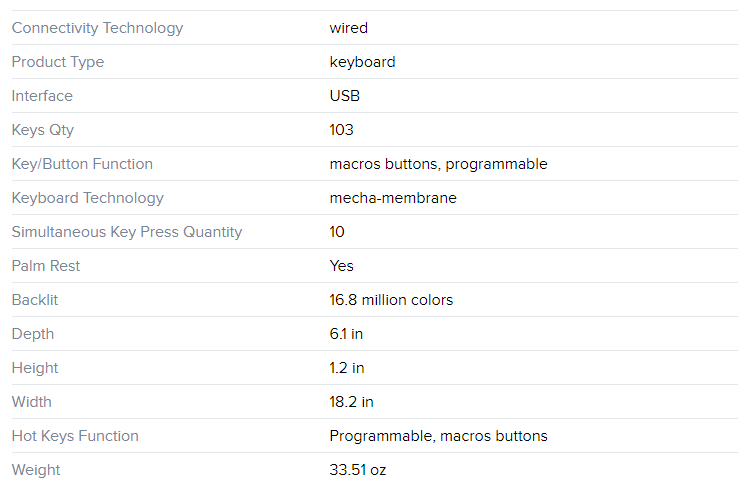Select the Width value "18.2 in"
738x500 pixels.
[x=351, y=402]
